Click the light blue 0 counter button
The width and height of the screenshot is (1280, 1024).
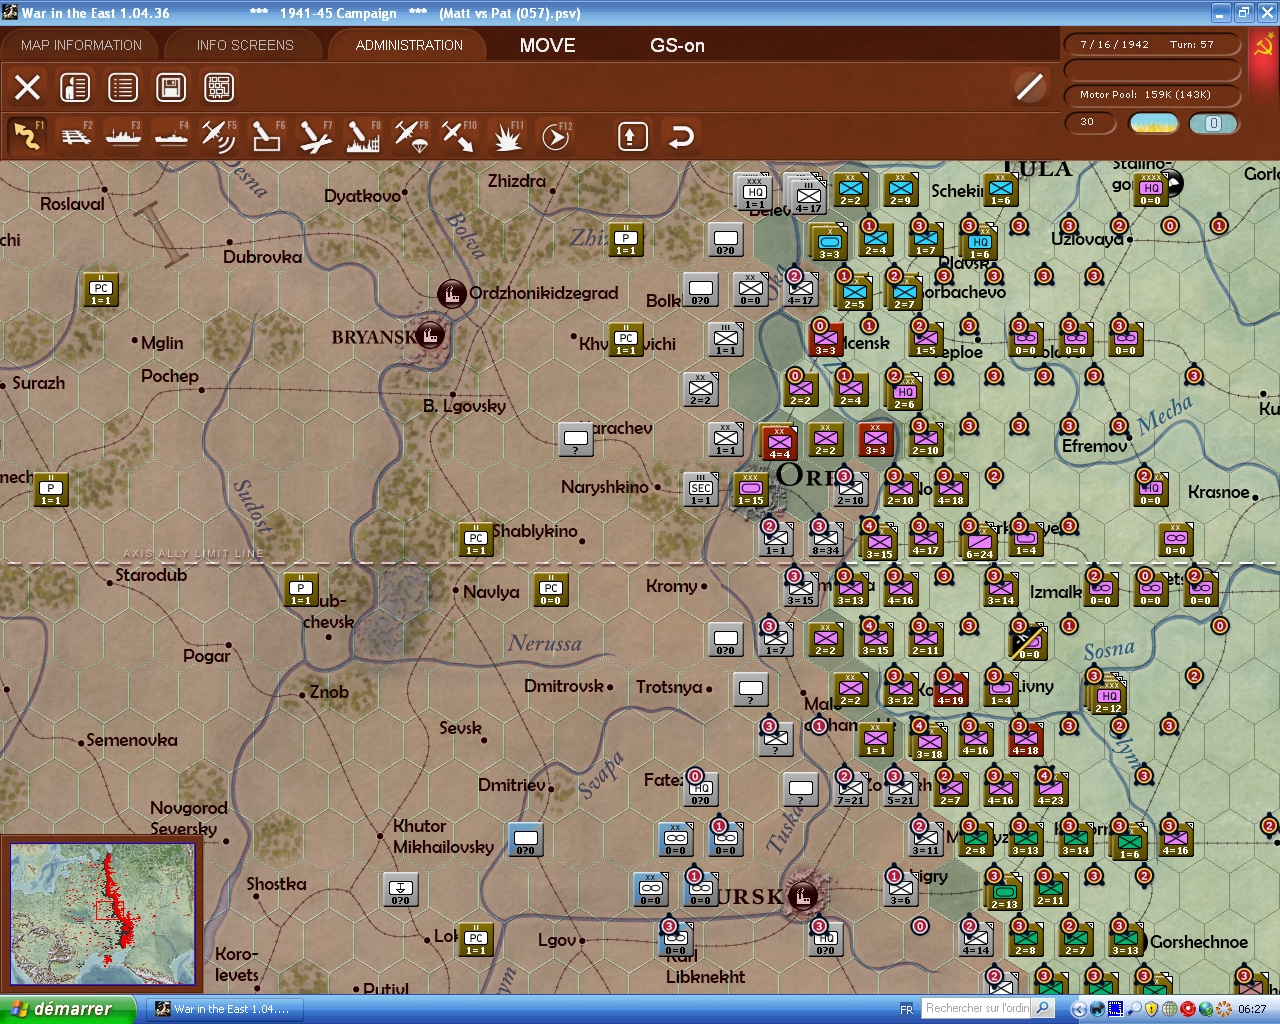coord(1213,123)
